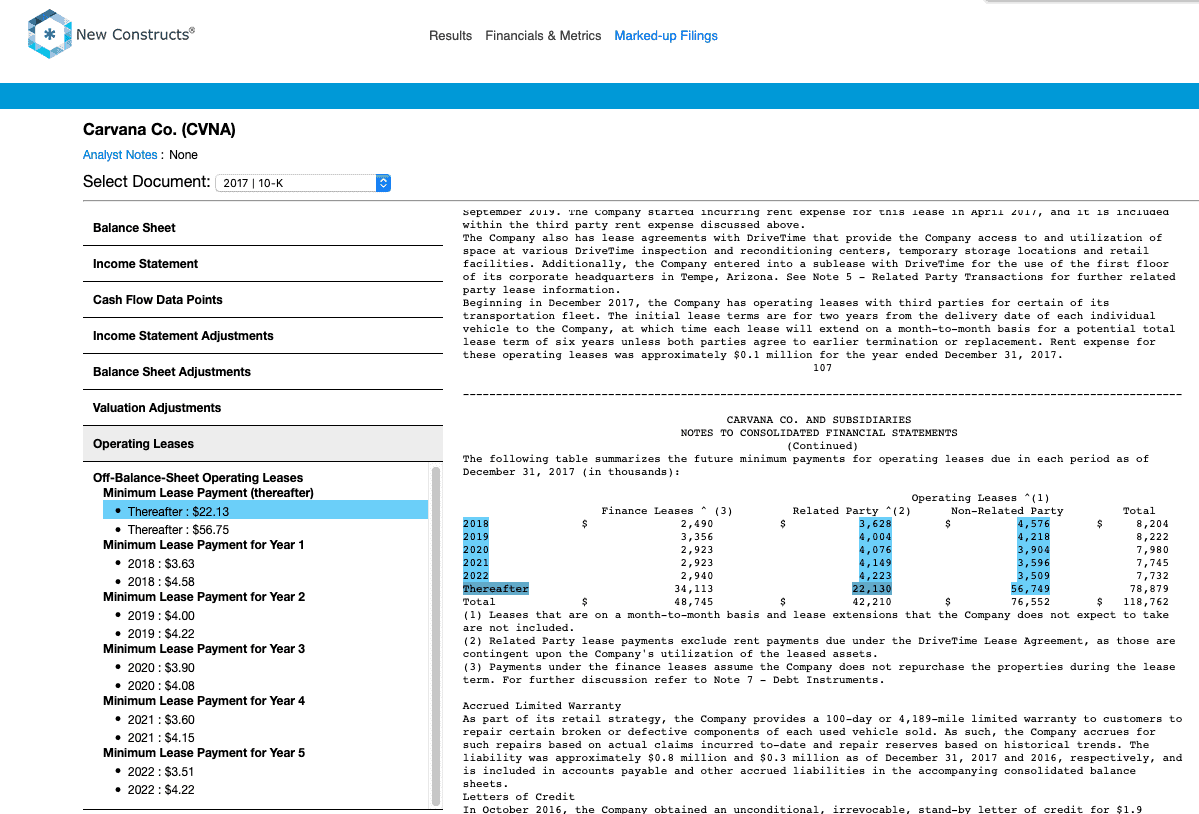Image resolution: width=1199 pixels, height=814 pixels.
Task: Select the 2018 : $4.58 entry
Action: (x=161, y=582)
